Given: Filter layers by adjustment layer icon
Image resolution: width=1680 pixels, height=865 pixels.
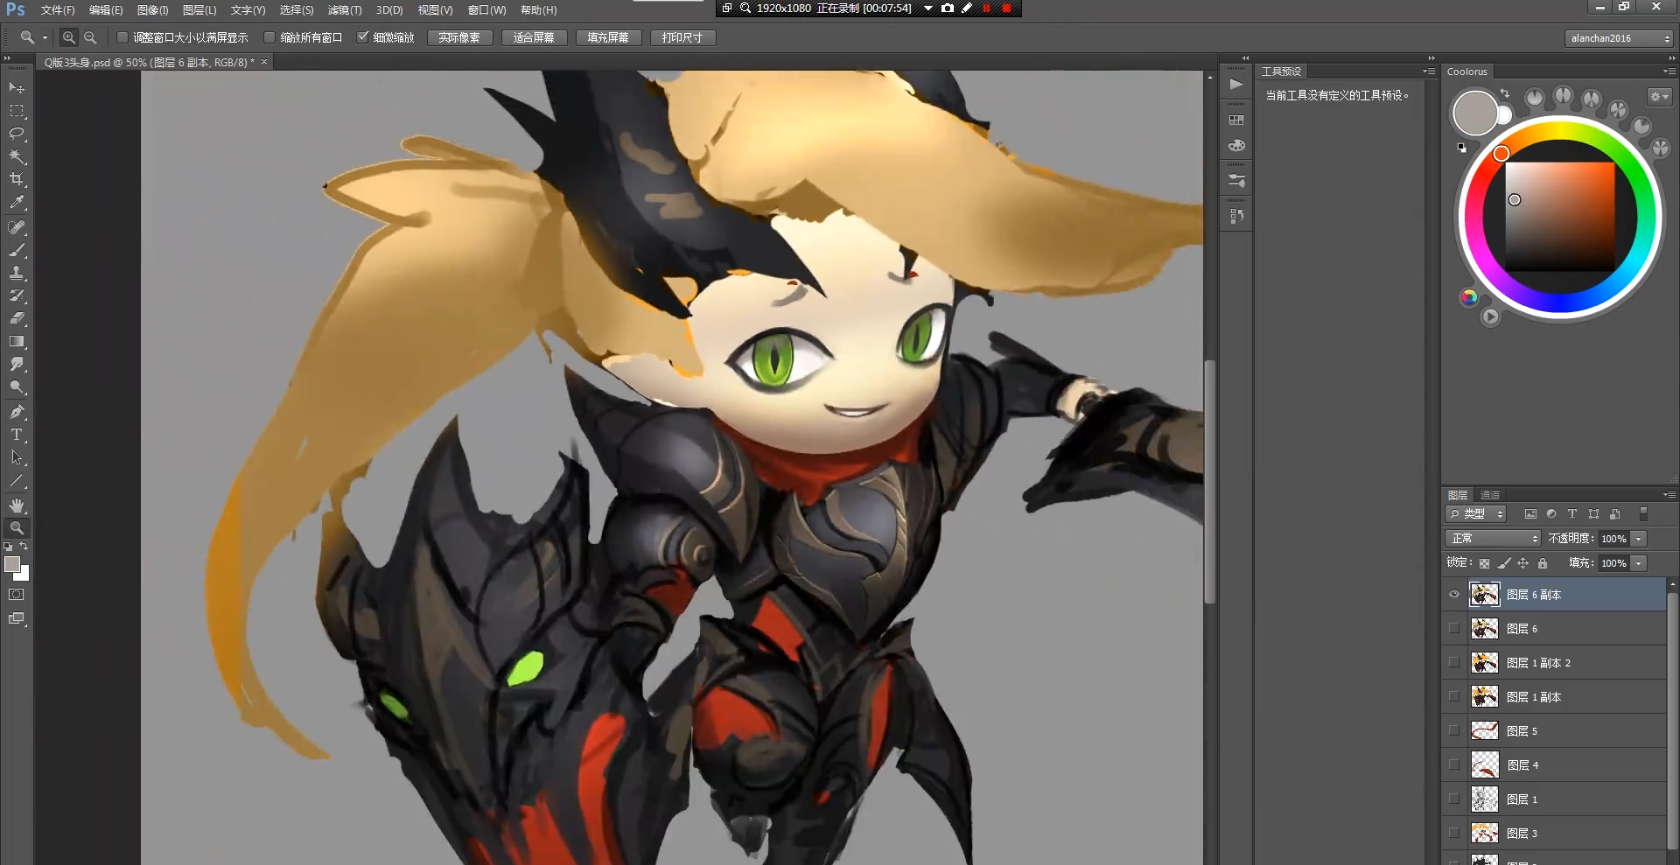Looking at the screenshot, I should click(1551, 514).
